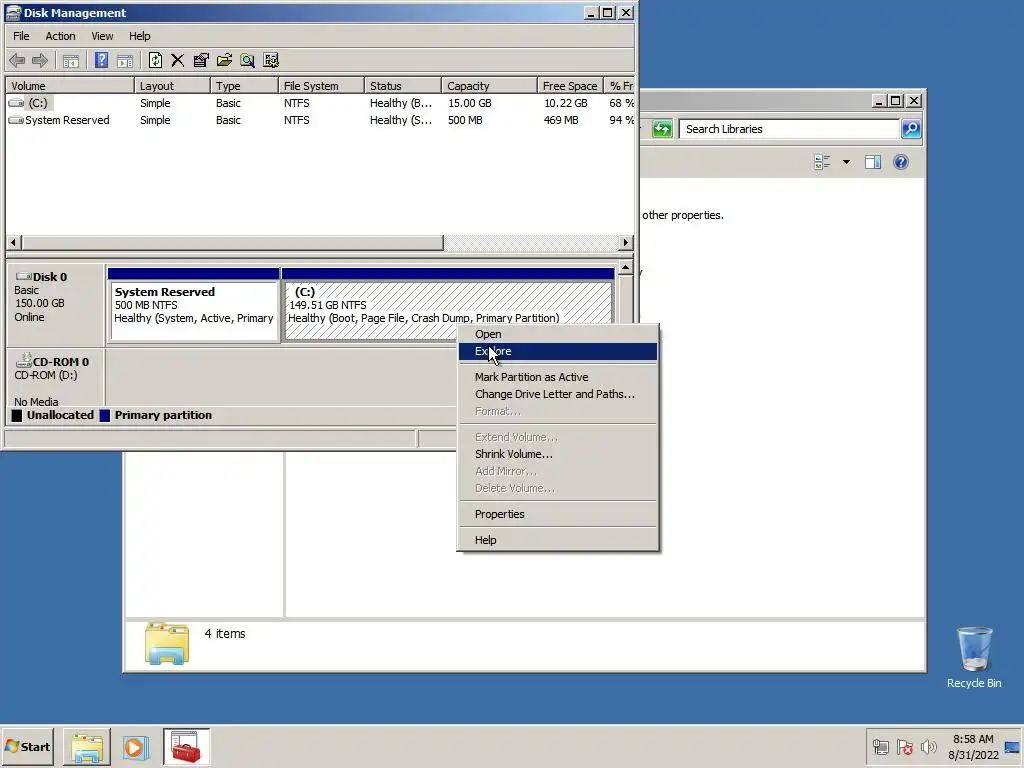Select Change Drive Letter and Paths
The width and height of the screenshot is (1024, 768).
[558, 394]
